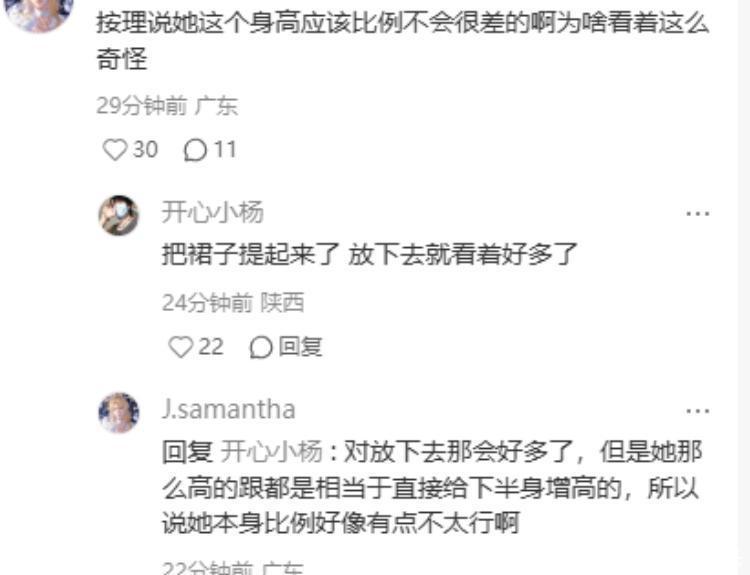Click the username 开心小杨 above the comment
The height and width of the screenshot is (575, 750).
(212, 212)
